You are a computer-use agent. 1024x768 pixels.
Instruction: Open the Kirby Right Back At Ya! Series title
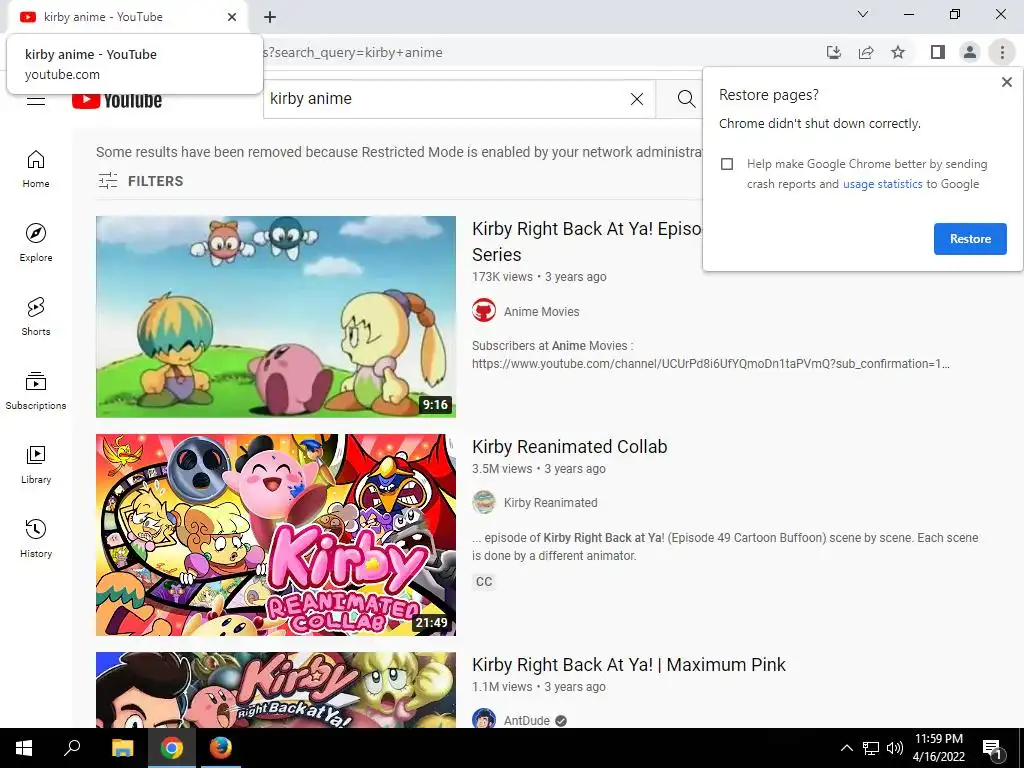pyautogui.click(x=586, y=242)
